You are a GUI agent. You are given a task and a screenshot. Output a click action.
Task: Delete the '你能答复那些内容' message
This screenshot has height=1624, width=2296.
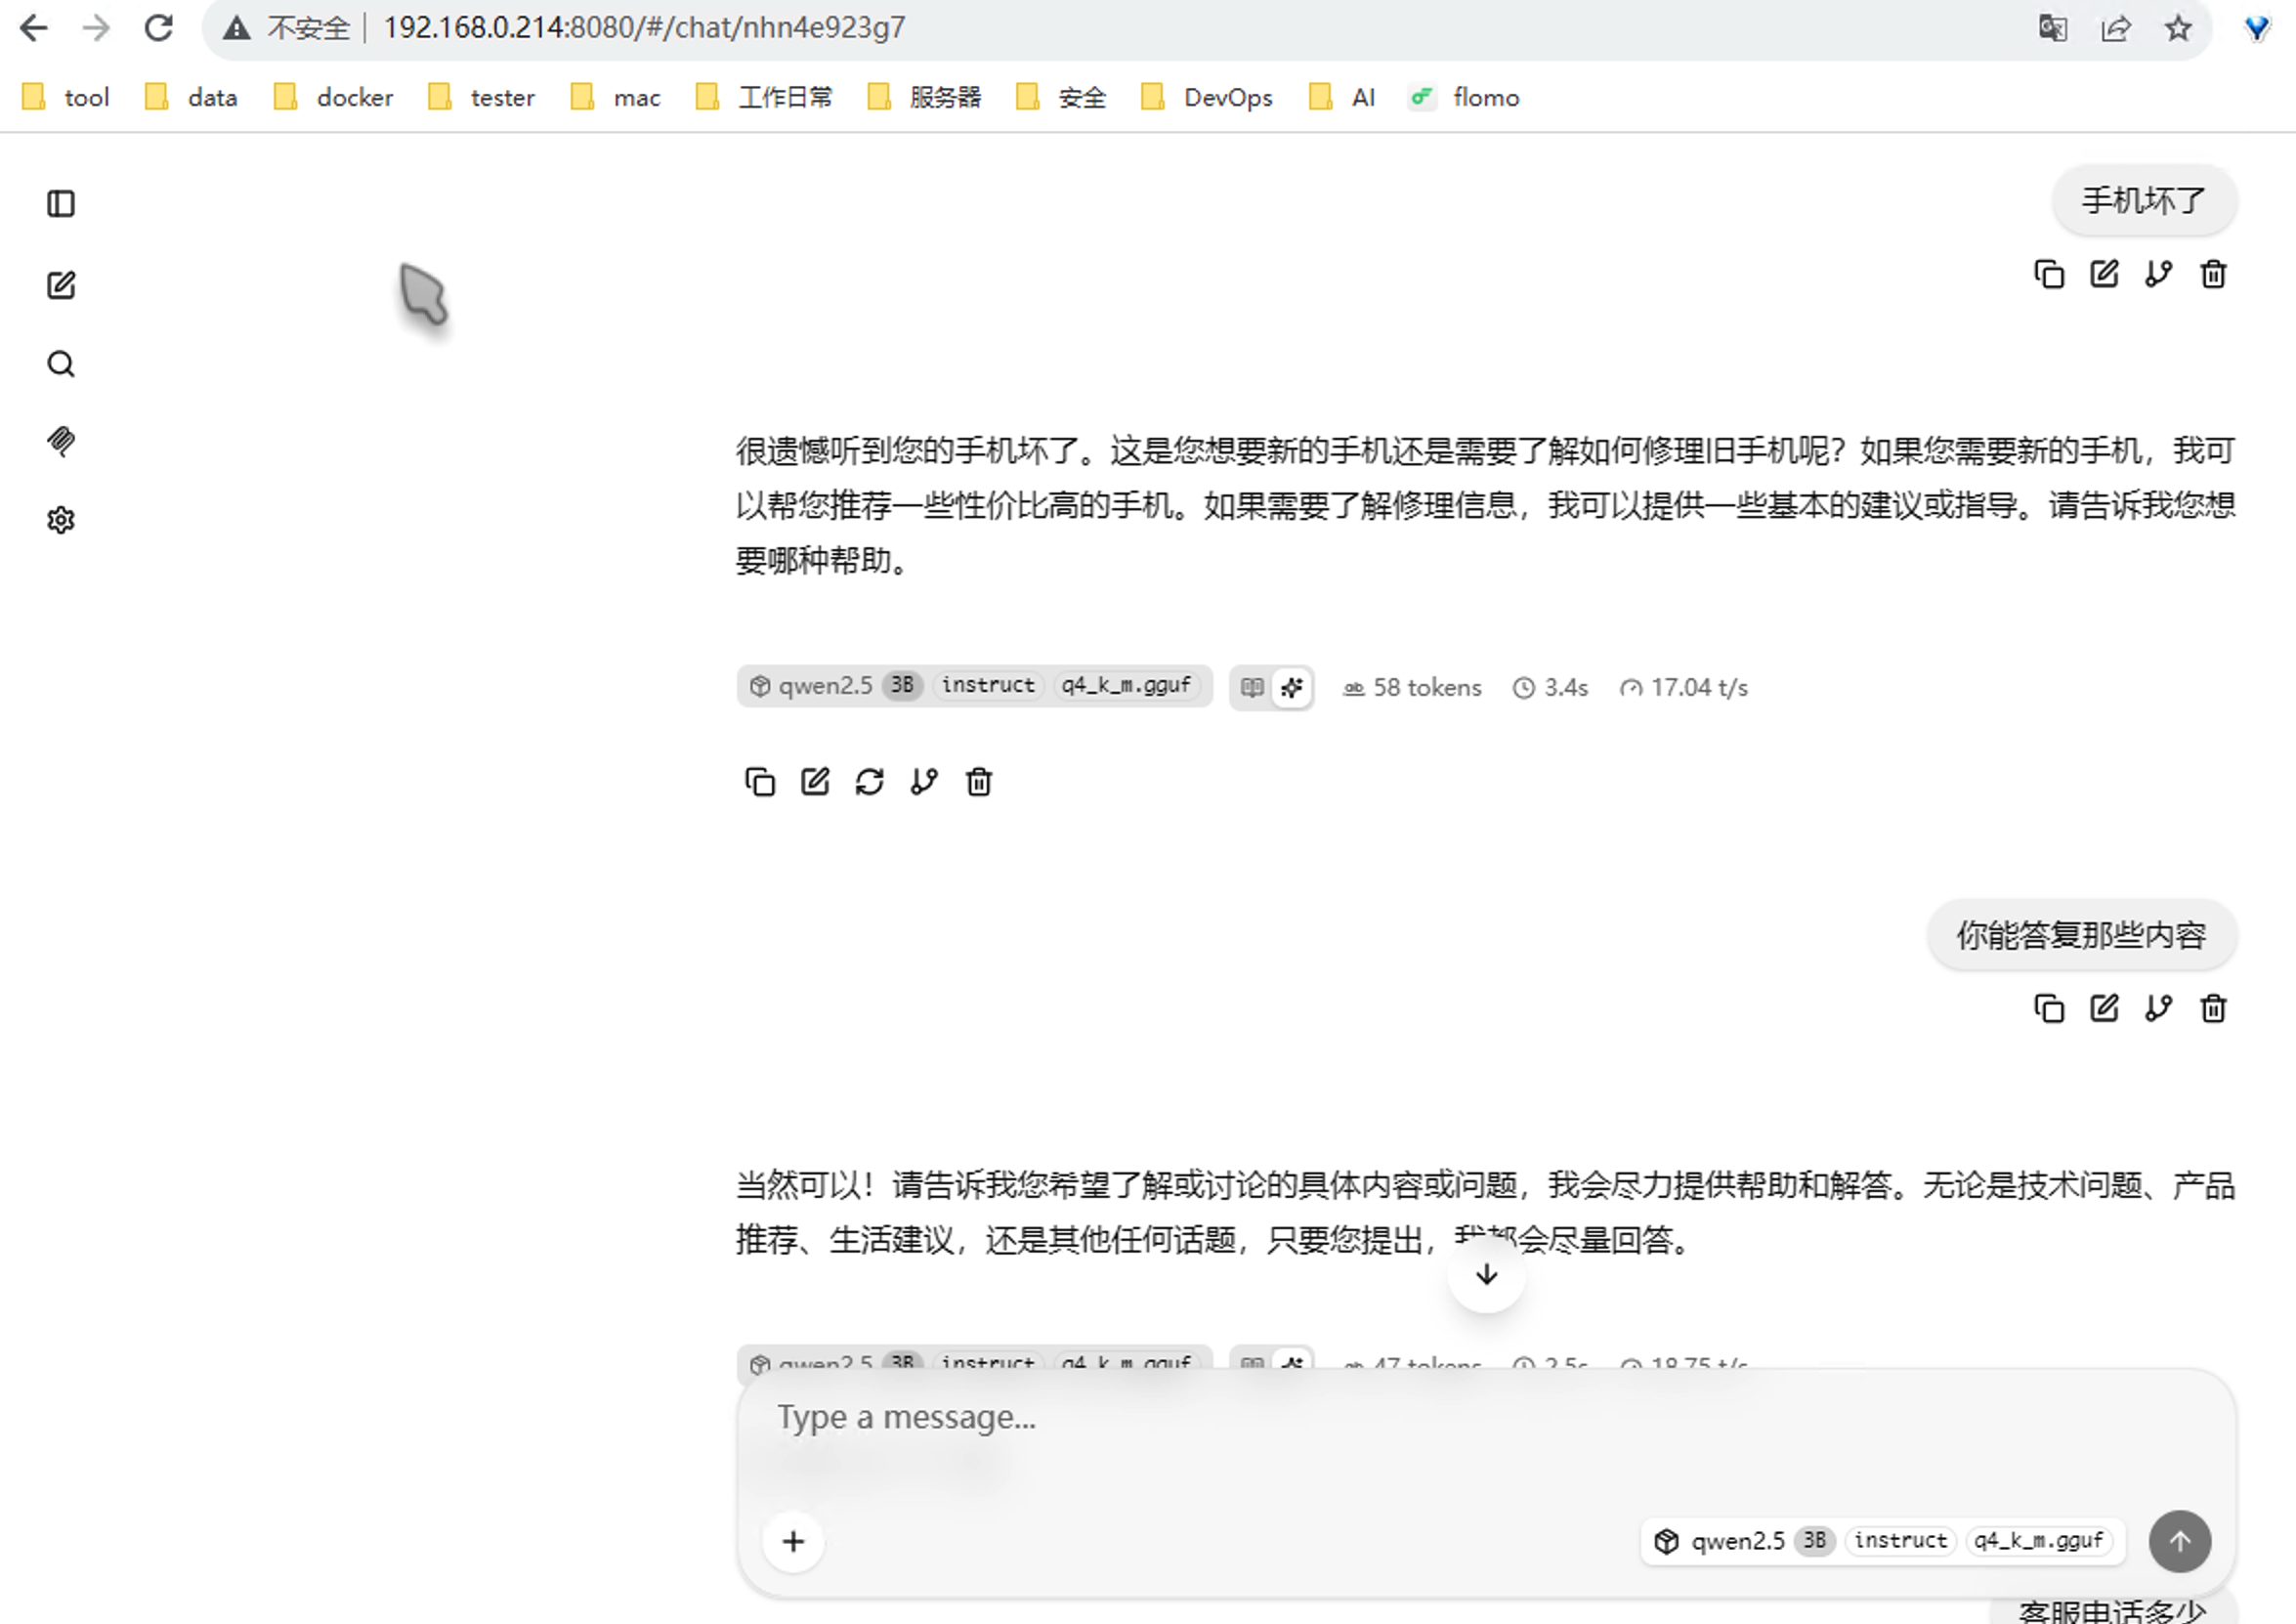pos(2213,1009)
